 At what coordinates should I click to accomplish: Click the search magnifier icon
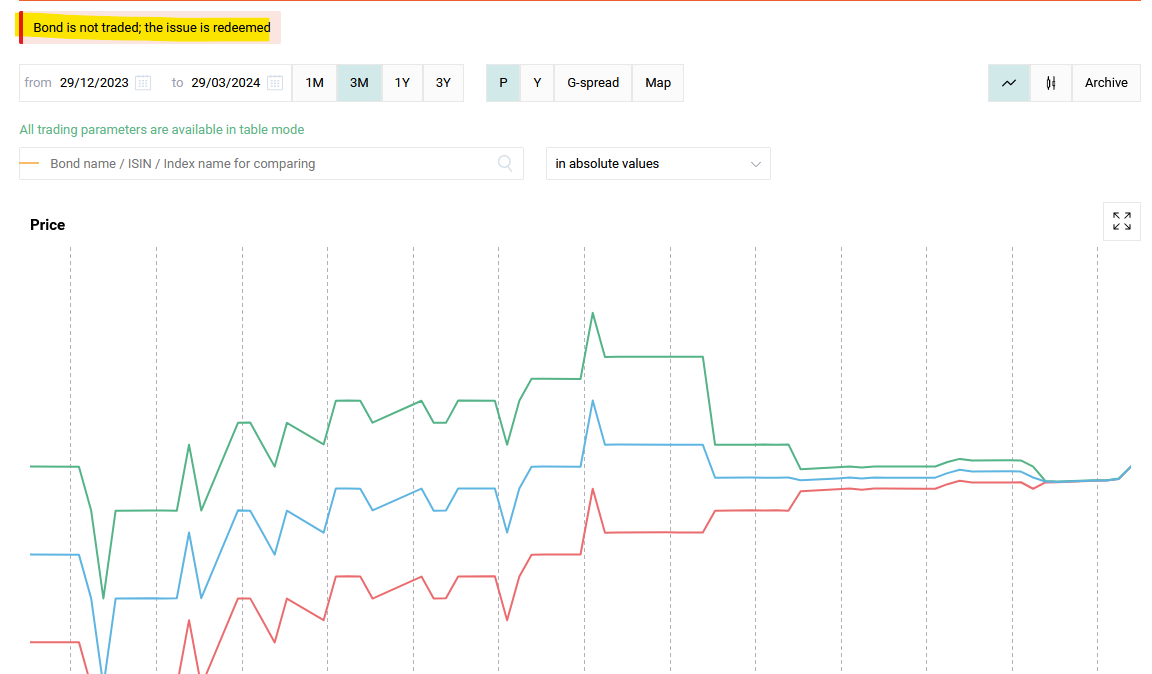pyautogui.click(x=505, y=164)
